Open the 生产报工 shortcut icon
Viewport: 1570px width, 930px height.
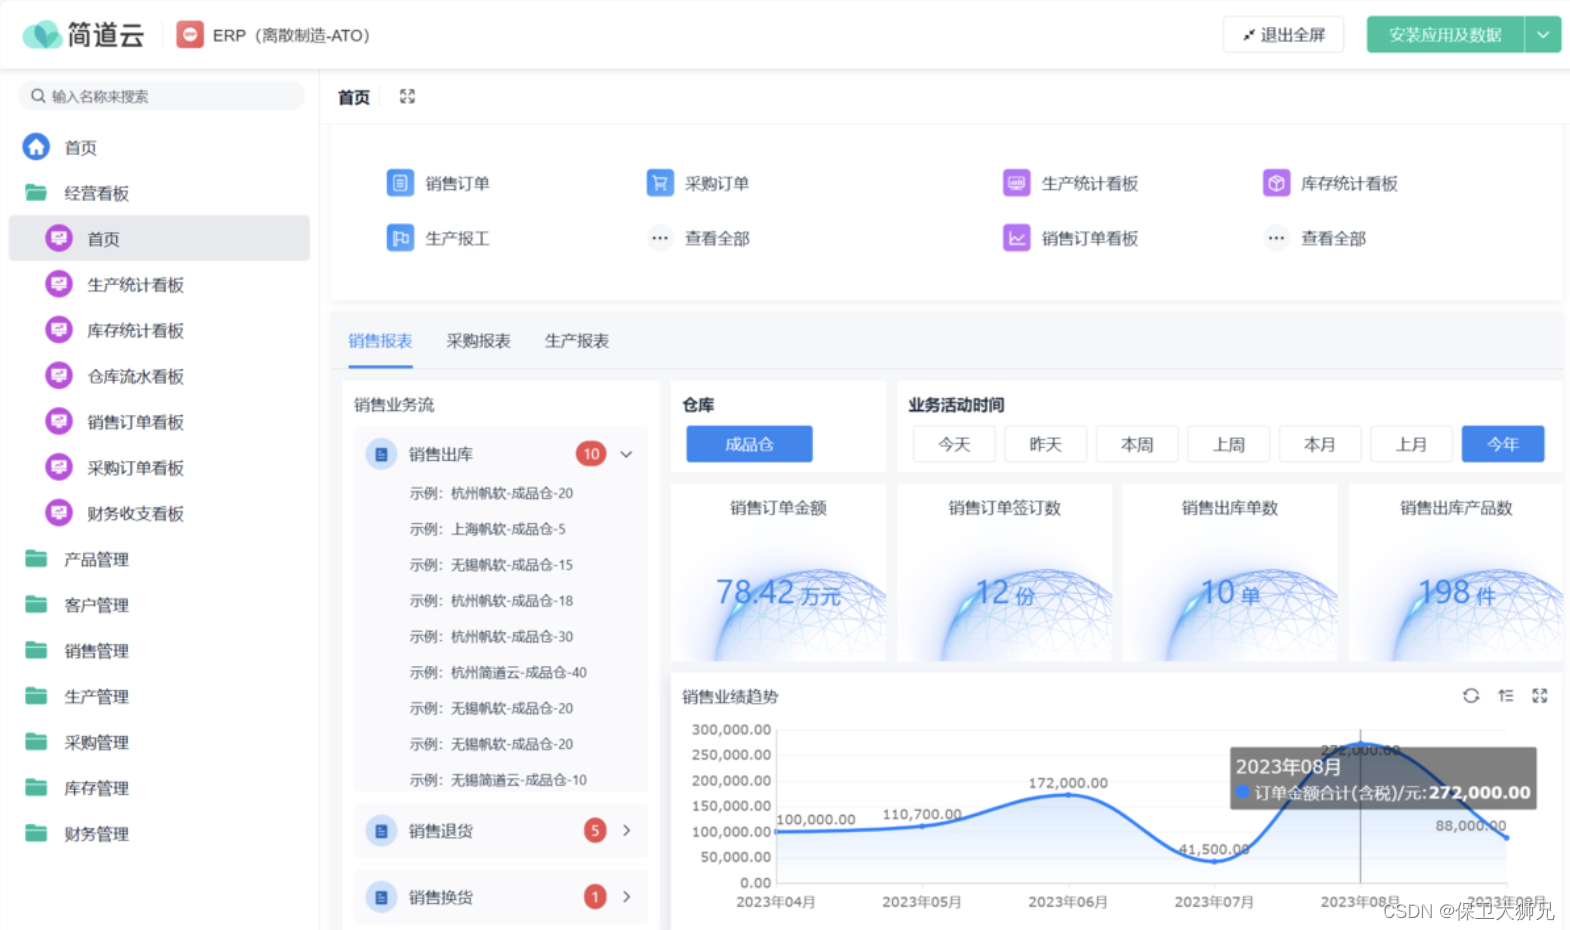(400, 238)
